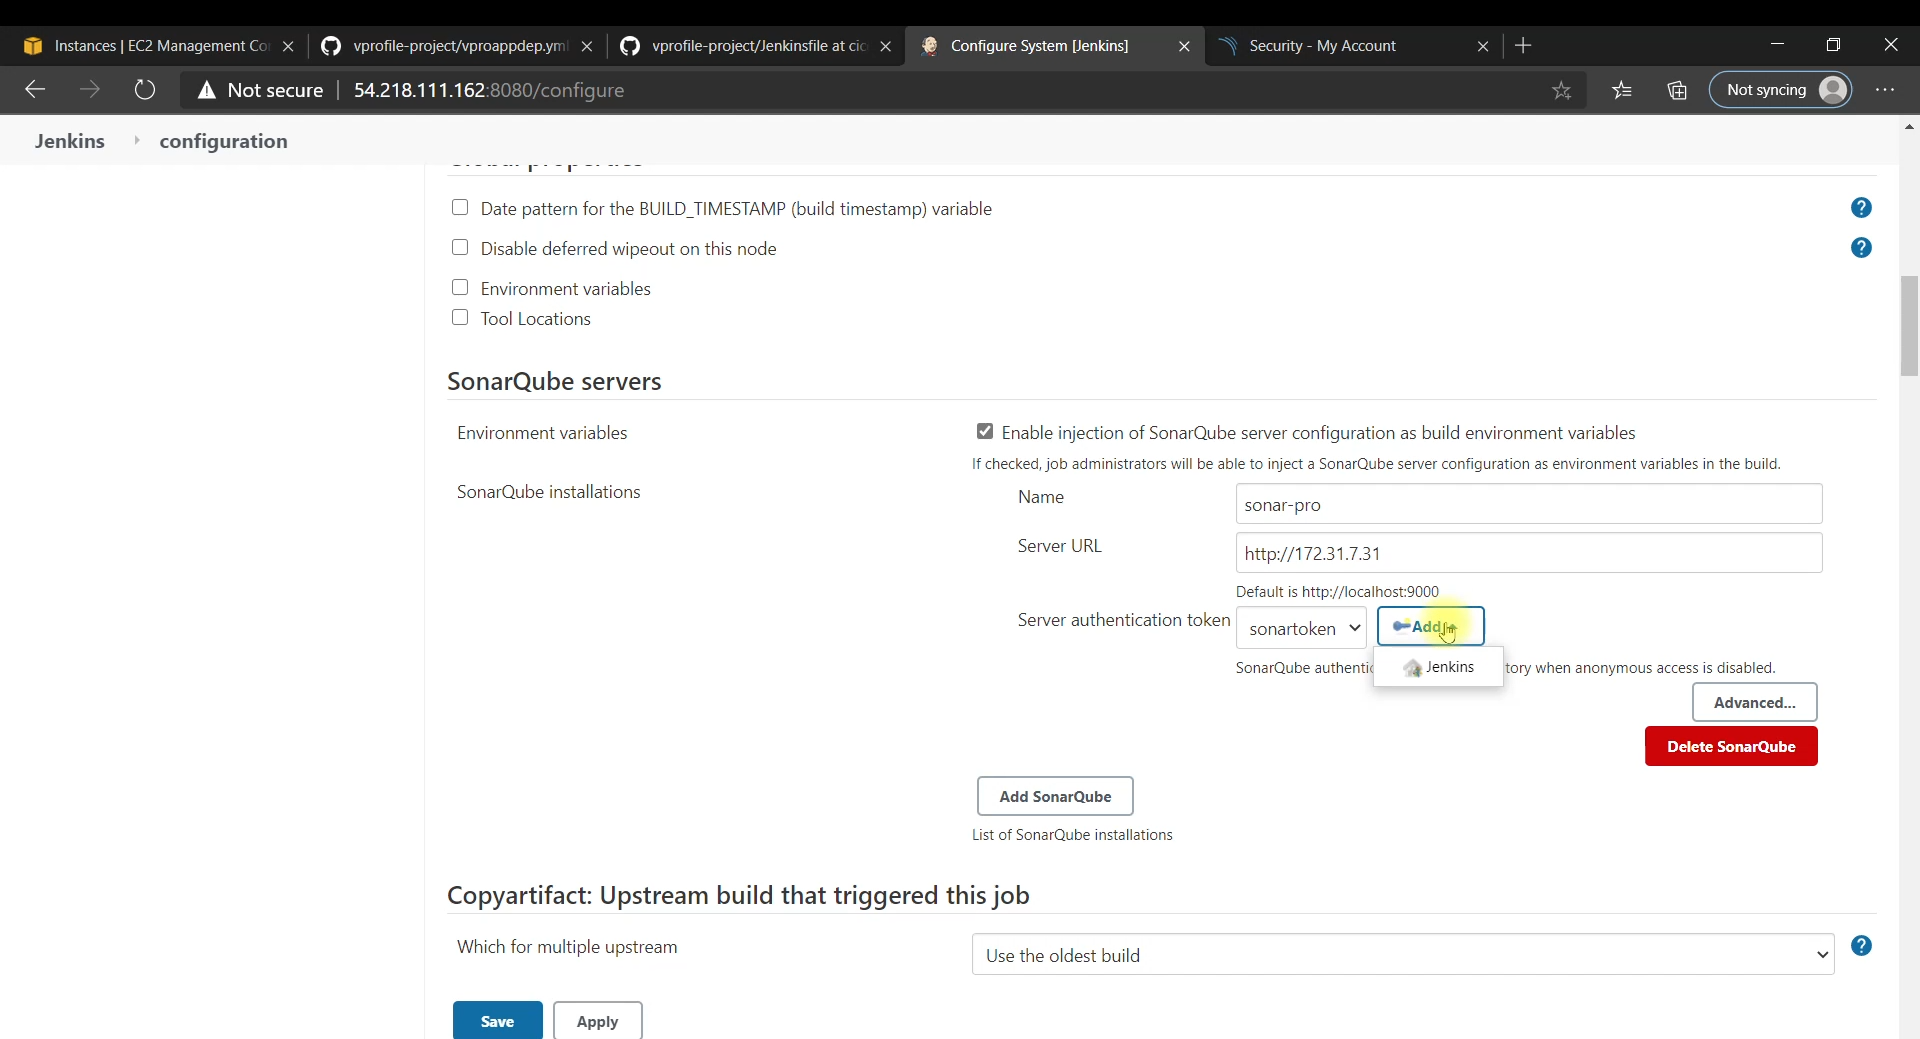Click the Delete SonarQube button
Viewport: 1920px width, 1039px height.
click(x=1731, y=746)
